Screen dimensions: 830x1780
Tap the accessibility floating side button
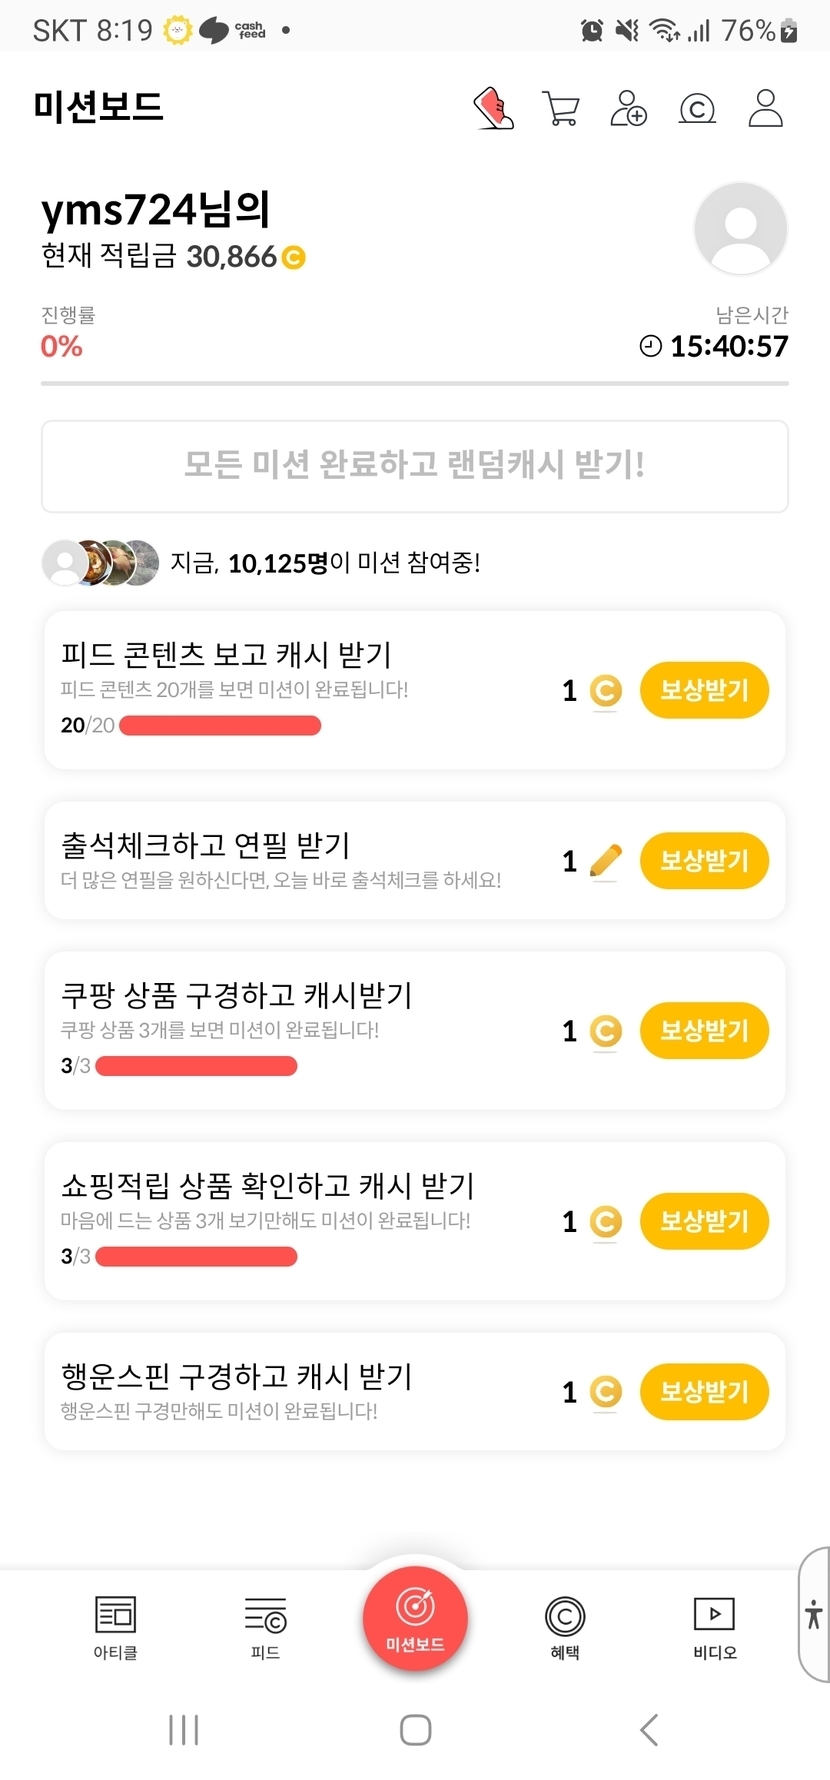pyautogui.click(x=814, y=1614)
